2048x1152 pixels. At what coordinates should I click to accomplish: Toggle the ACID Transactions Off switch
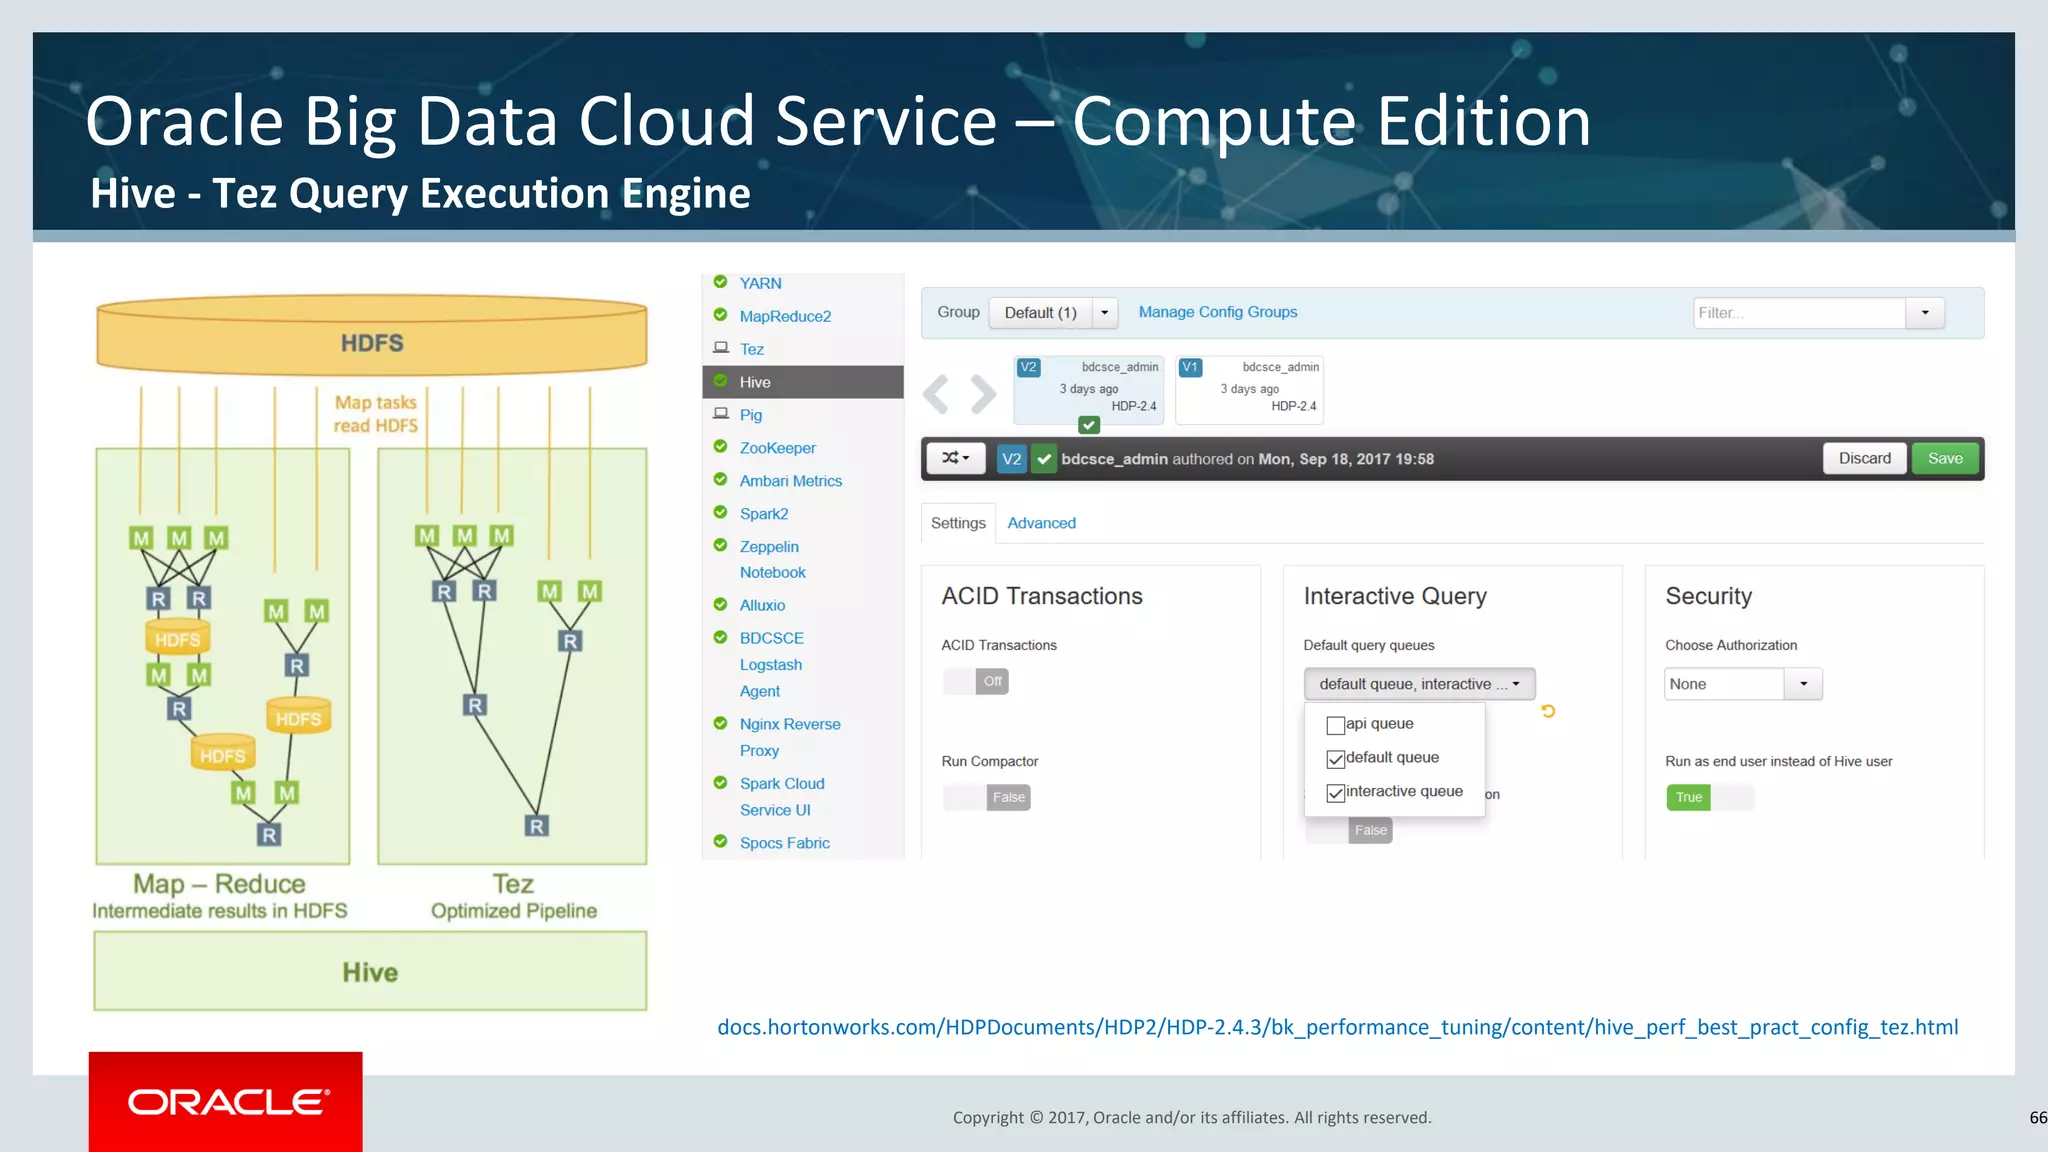point(976,681)
